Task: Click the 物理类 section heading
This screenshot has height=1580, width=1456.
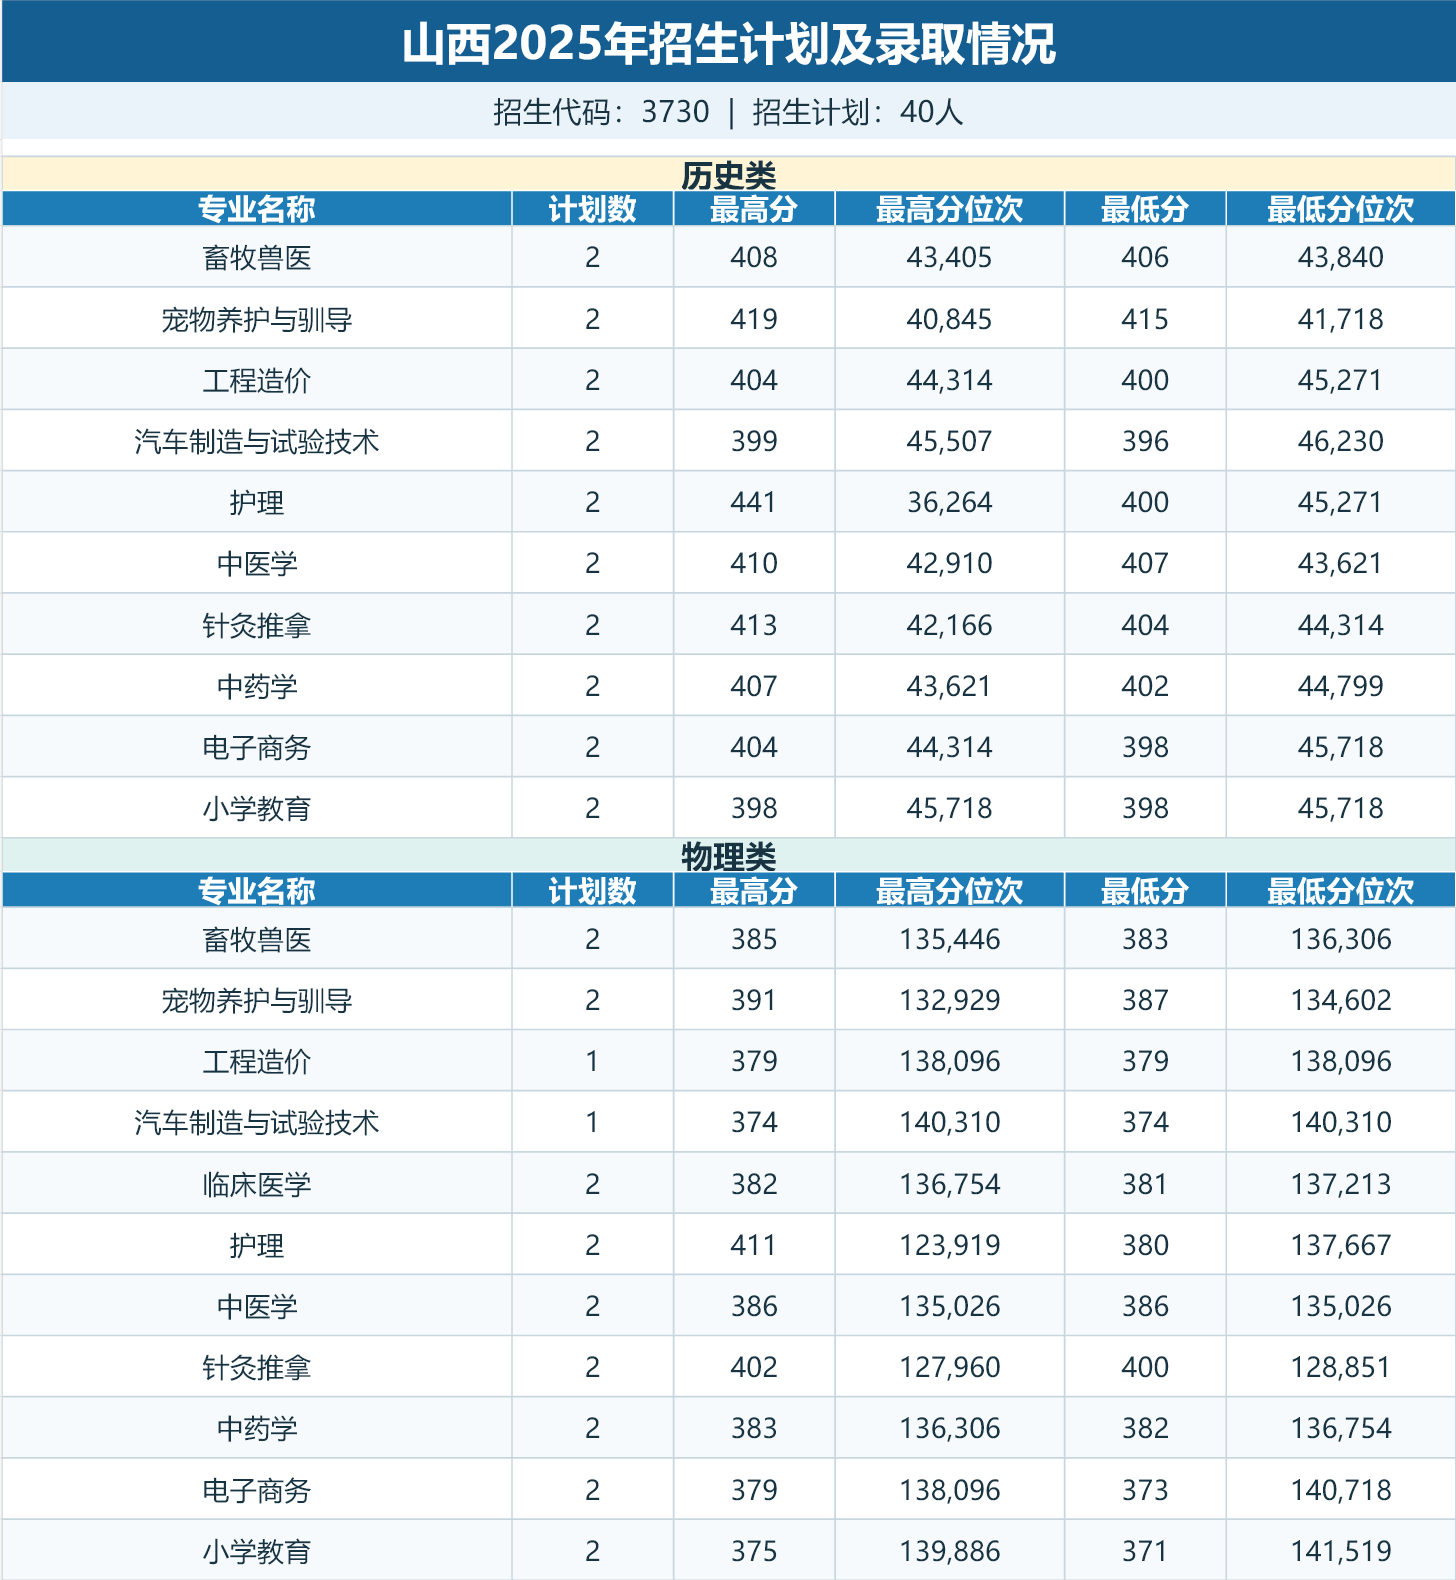Action: point(728,857)
